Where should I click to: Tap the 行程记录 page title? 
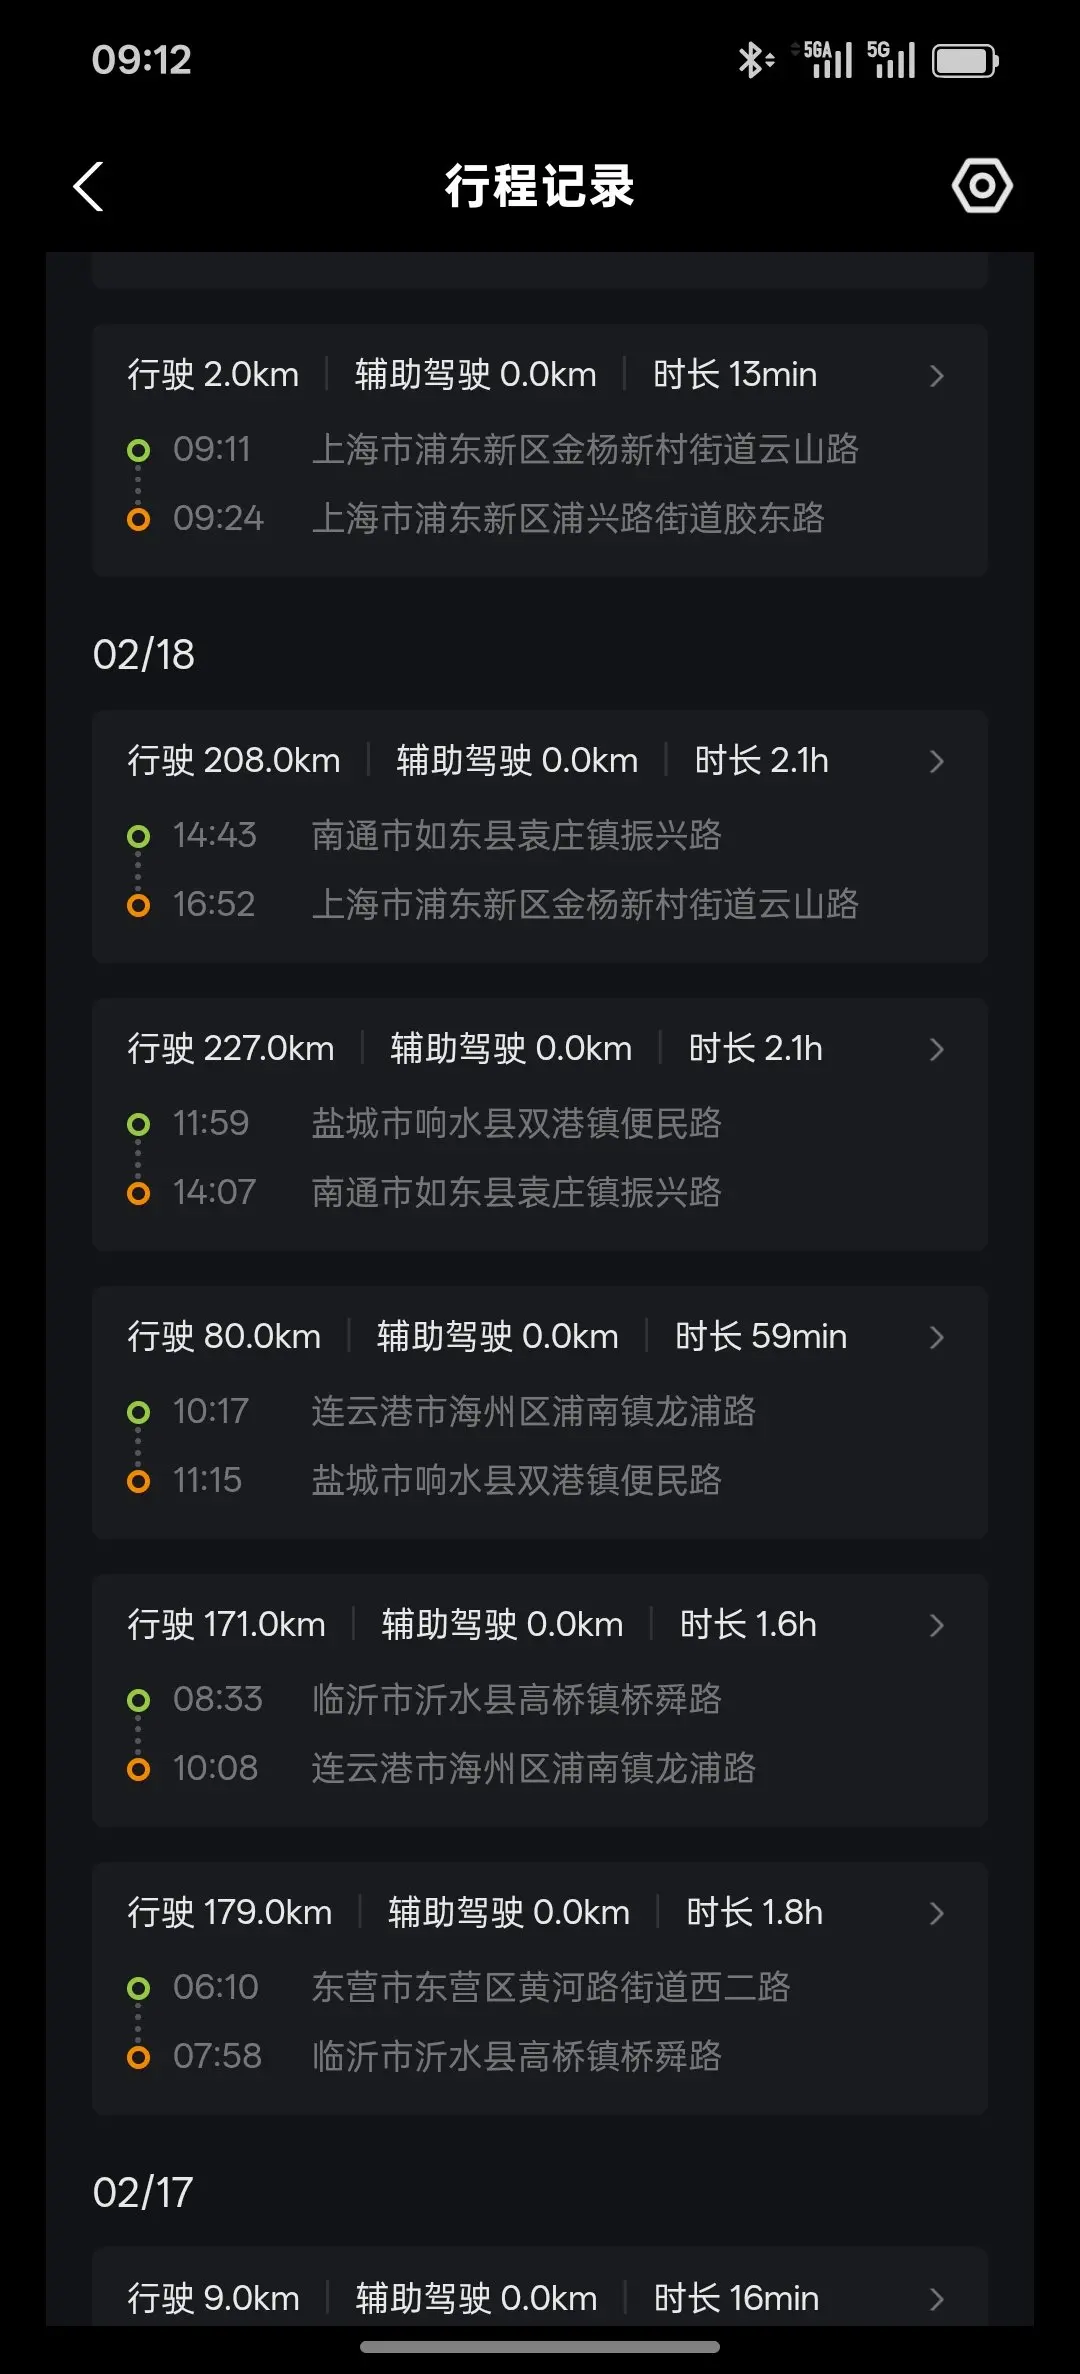[x=540, y=187]
